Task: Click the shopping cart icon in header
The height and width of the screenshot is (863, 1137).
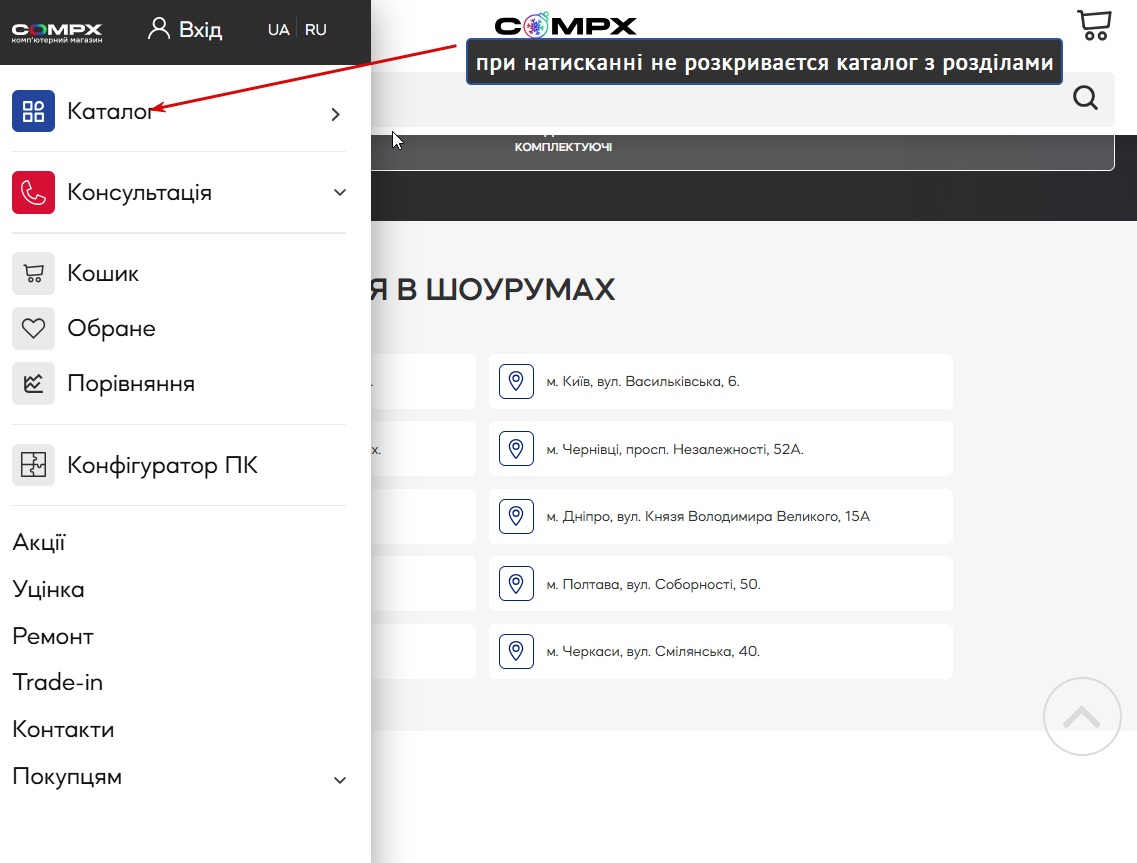Action: (x=1094, y=25)
